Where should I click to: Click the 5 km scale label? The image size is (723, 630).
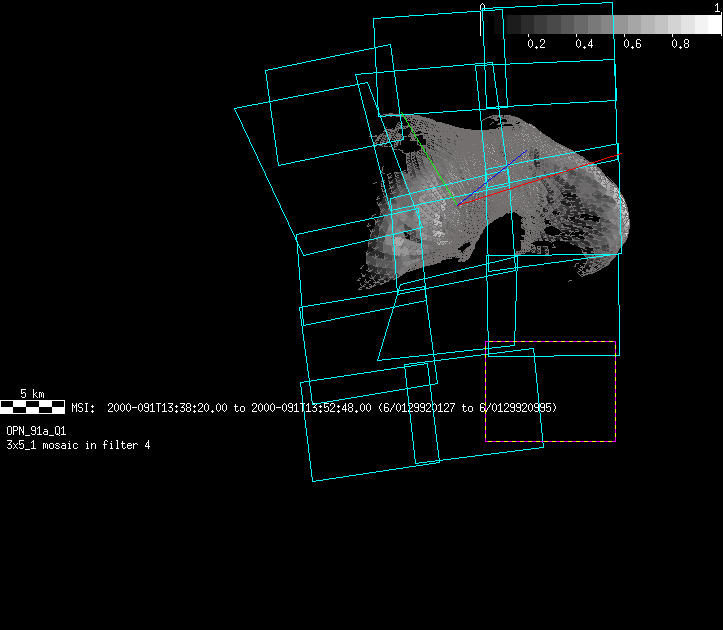coord(32,394)
